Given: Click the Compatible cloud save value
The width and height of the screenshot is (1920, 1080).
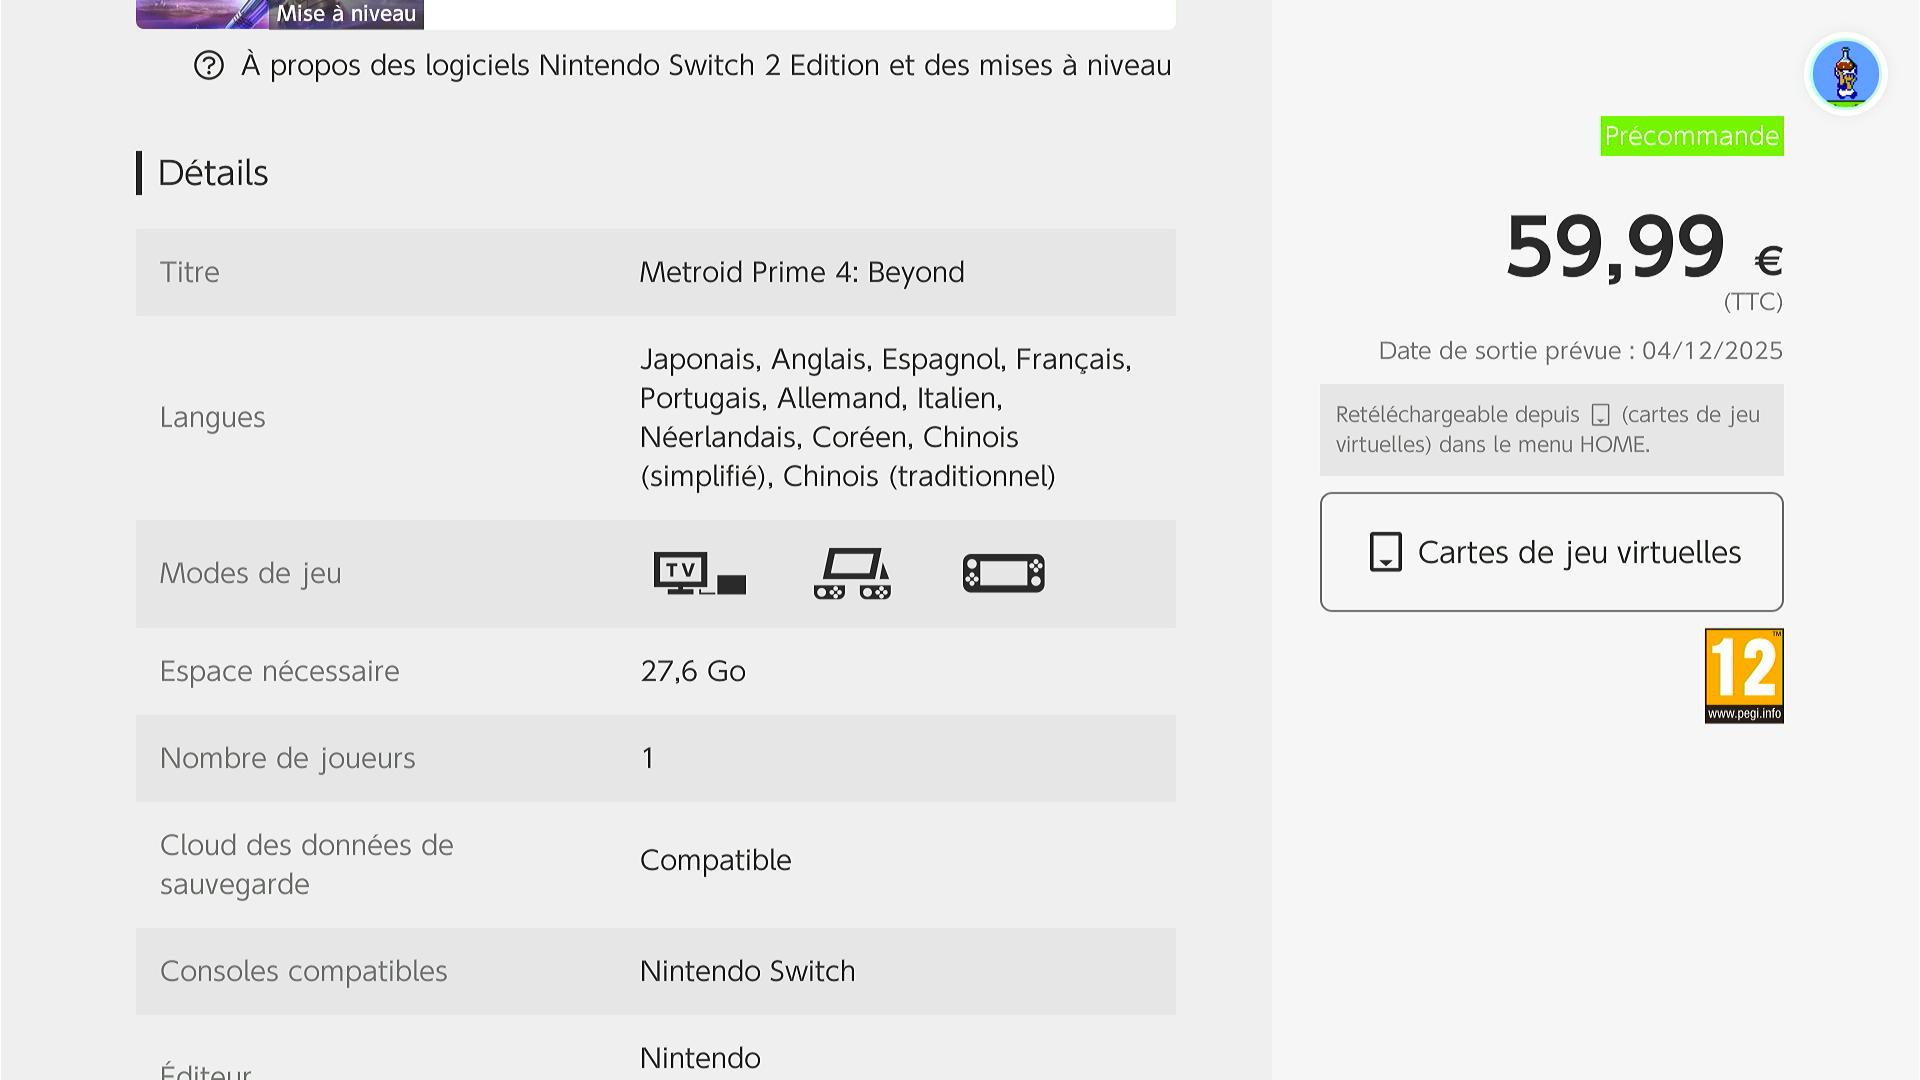Looking at the screenshot, I should click(x=715, y=860).
